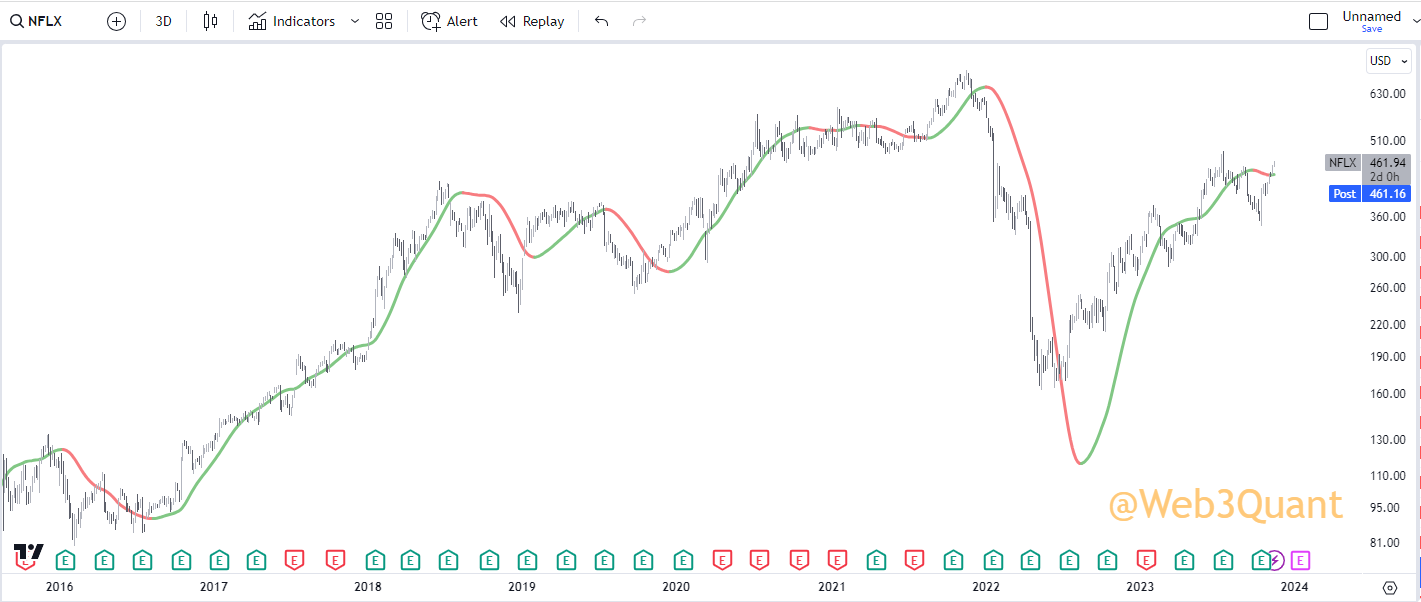Expand the favorite indicators chevron beside Indicators
The height and width of the screenshot is (602, 1421).
coord(354,21)
